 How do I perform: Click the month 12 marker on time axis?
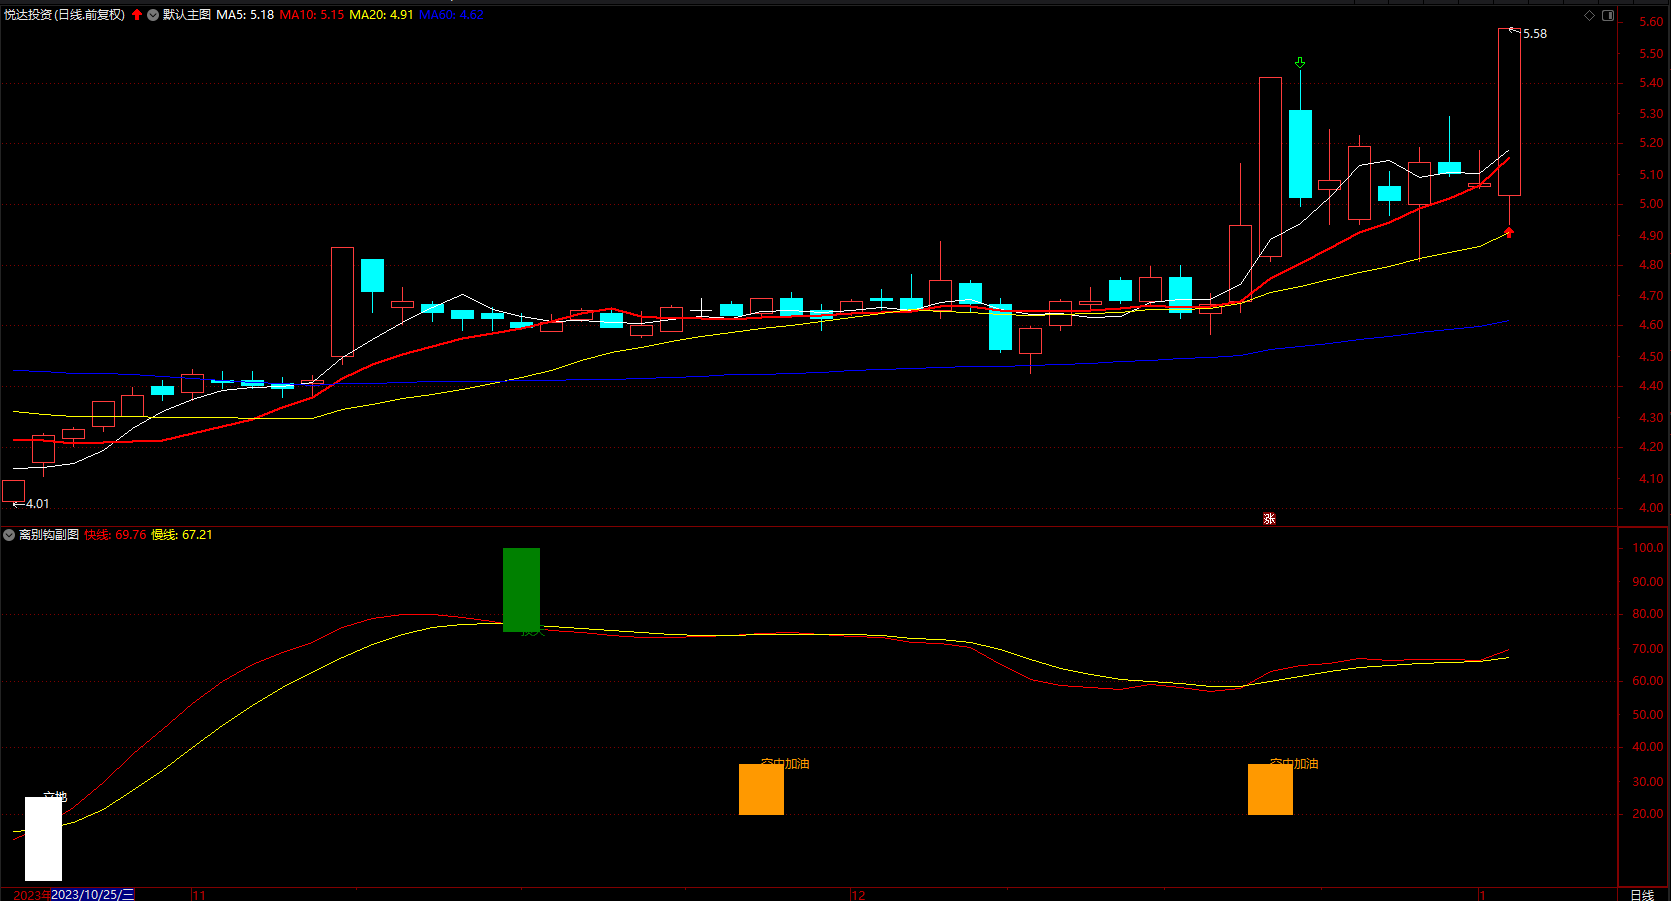(858, 895)
